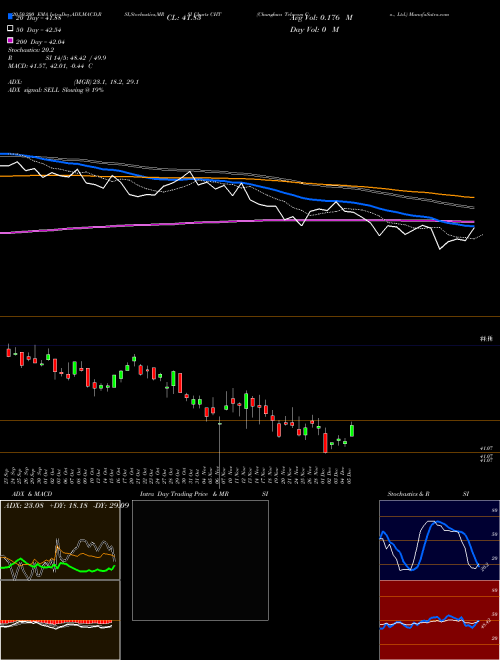
Task: Open the blue Stochastics chart panel
Action: [x=439, y=540]
